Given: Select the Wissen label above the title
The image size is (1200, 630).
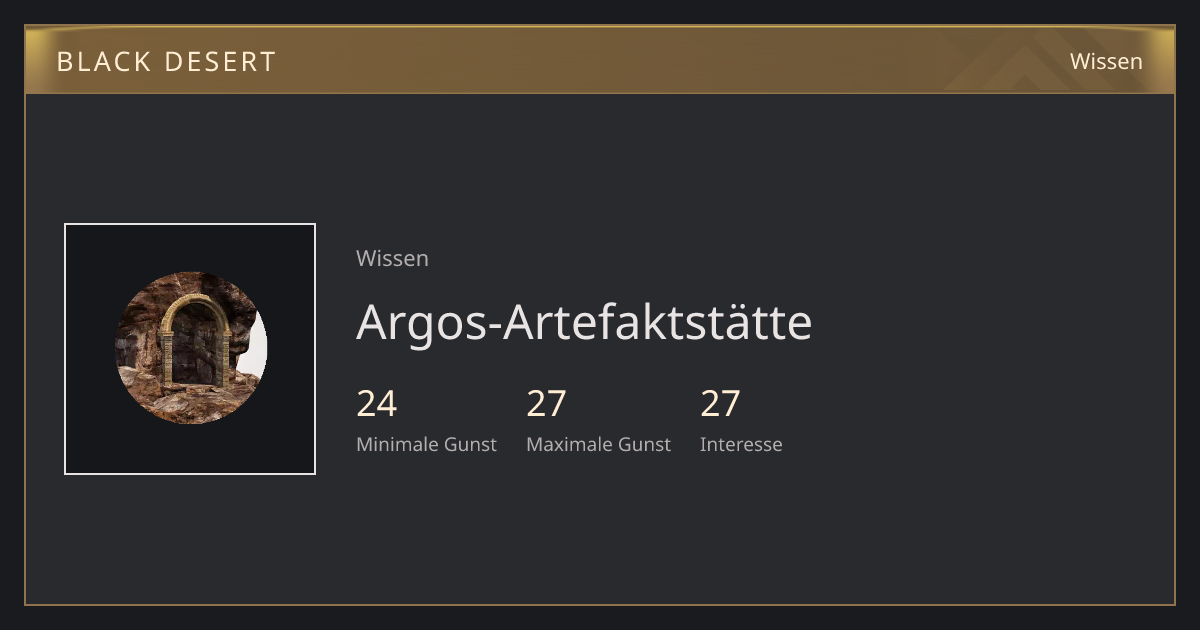Looking at the screenshot, I should (392, 258).
